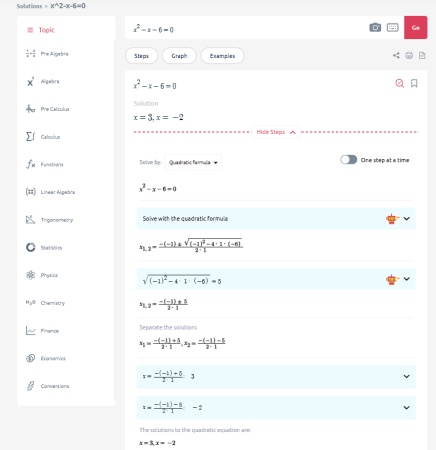Bookmark this solution

click(414, 83)
